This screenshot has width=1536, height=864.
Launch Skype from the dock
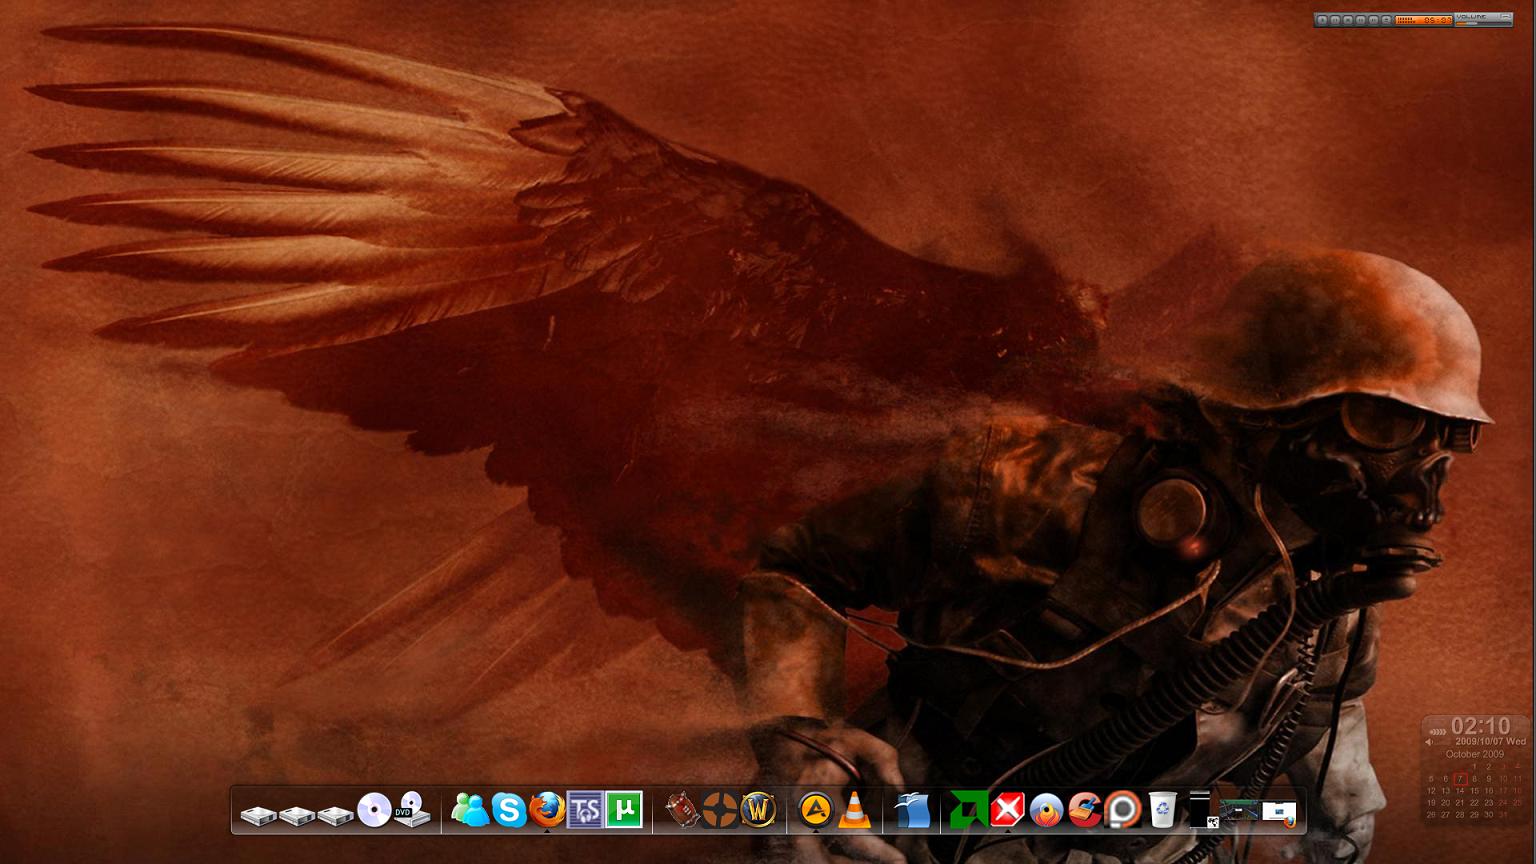tap(509, 810)
